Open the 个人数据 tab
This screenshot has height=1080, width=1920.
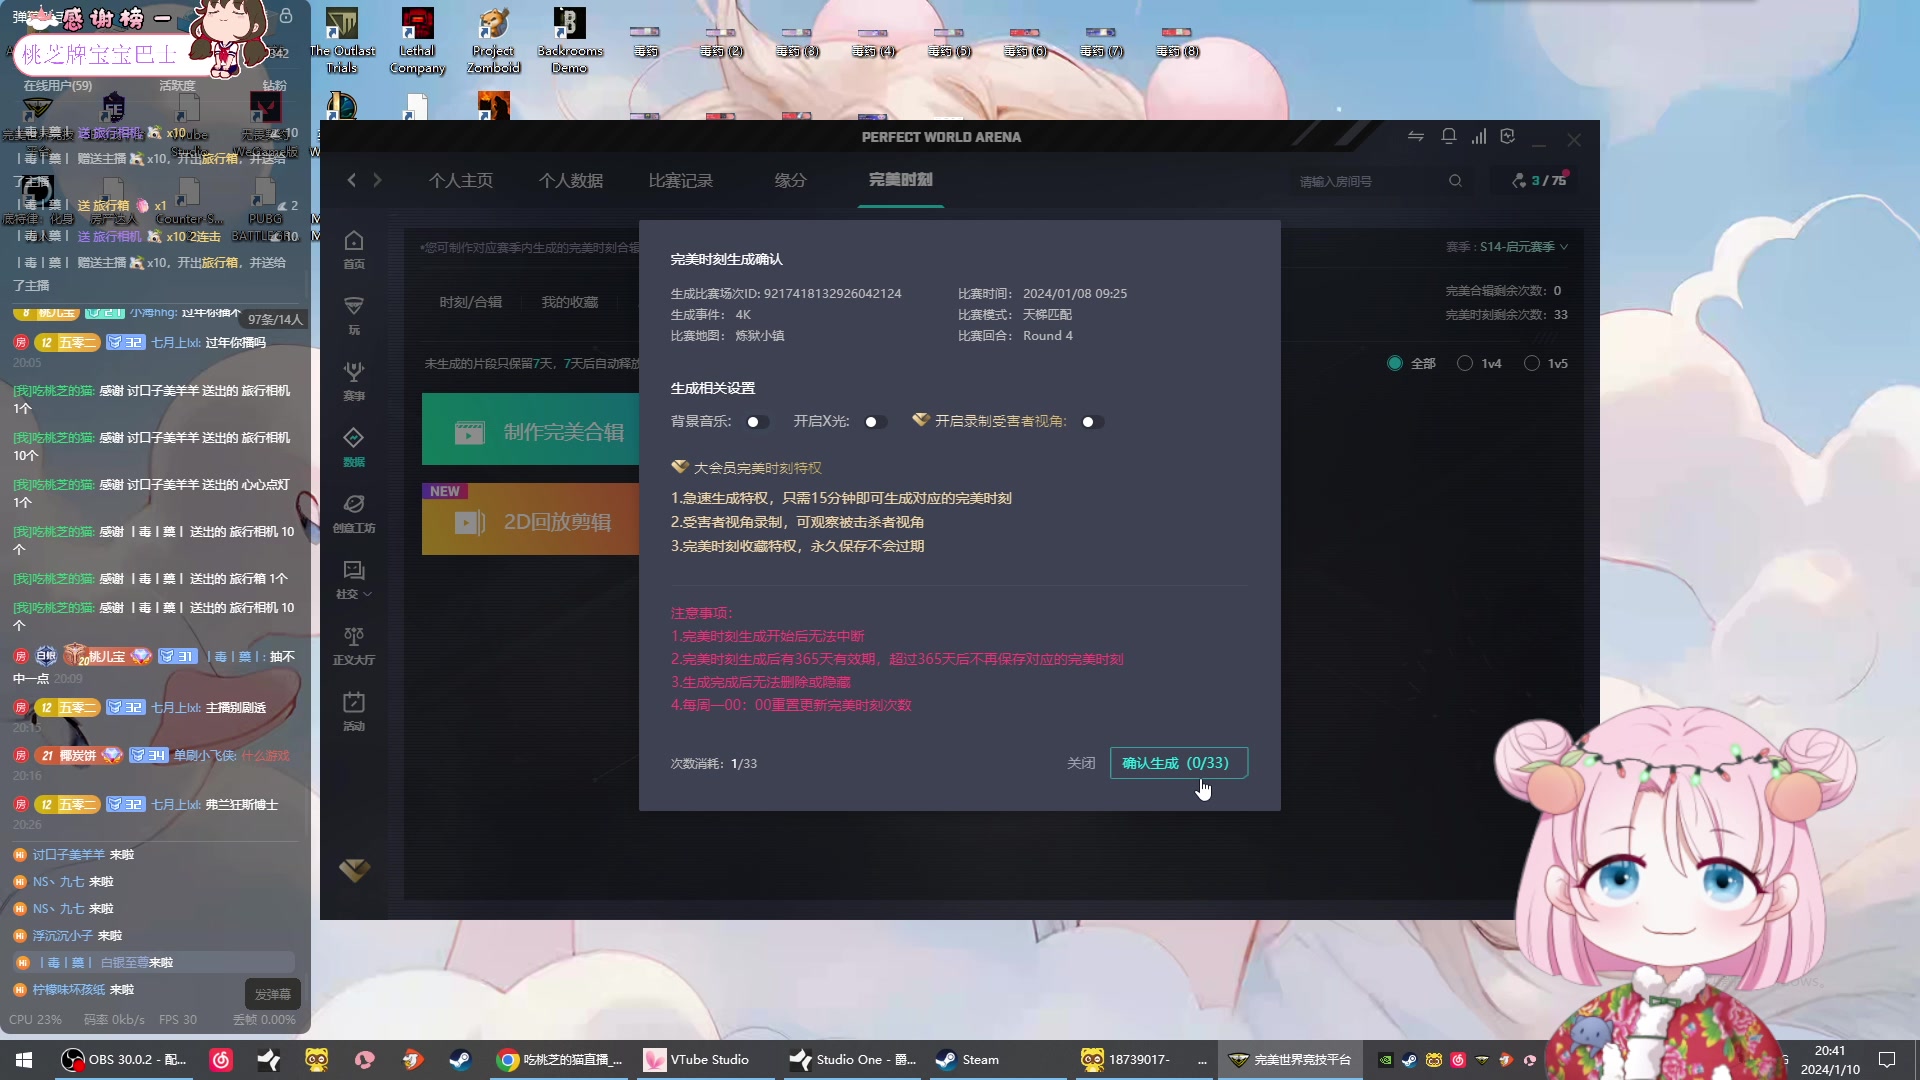571,180
